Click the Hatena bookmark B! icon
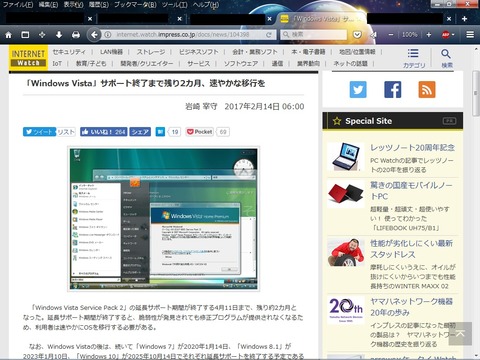The height and width of the screenshot is (360, 480). 160,132
